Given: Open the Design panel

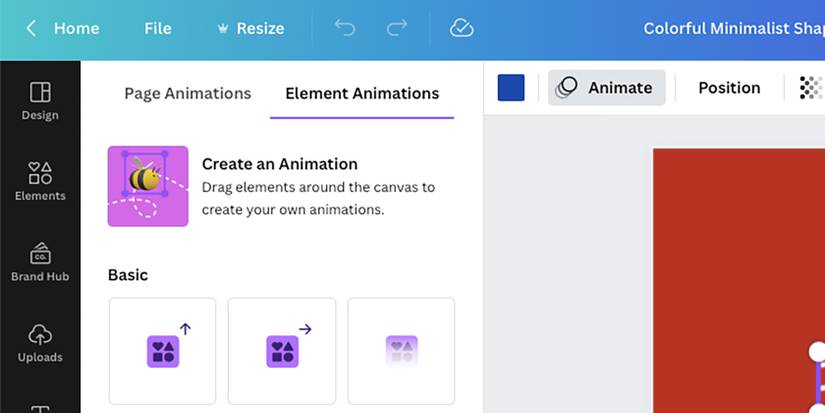Looking at the screenshot, I should [x=40, y=101].
